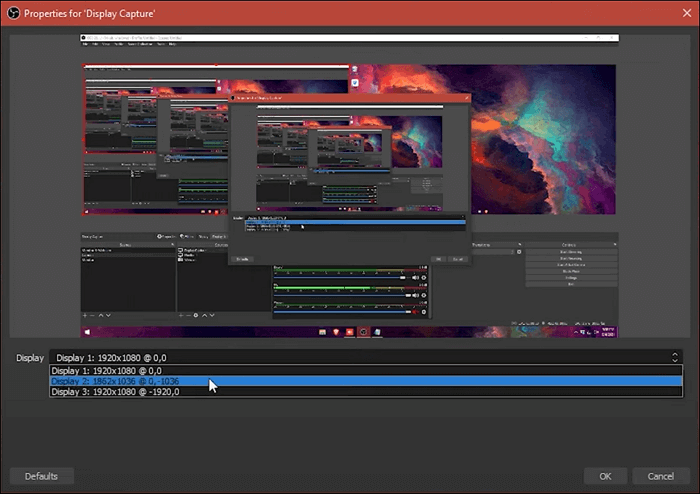Select Display 1: 1920x1080 @ 0,0 from the list
Image resolution: width=700 pixels, height=494 pixels.
point(100,370)
